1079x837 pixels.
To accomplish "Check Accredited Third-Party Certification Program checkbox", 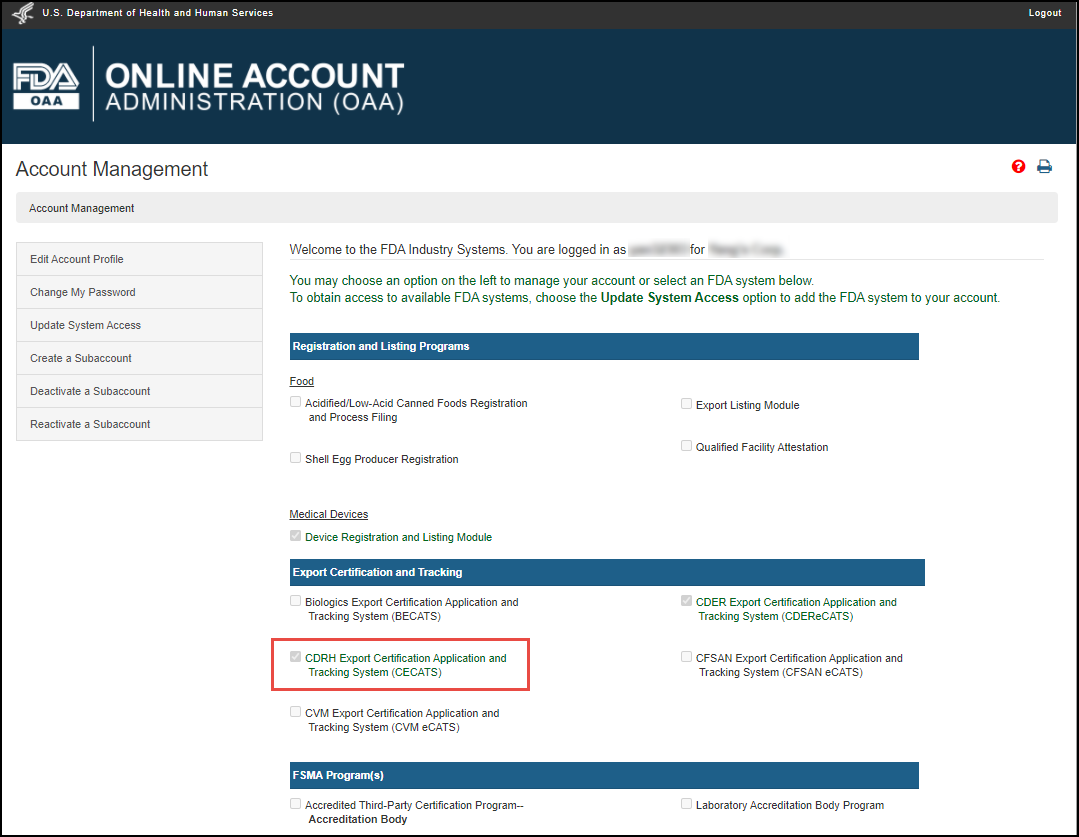I will [x=295, y=803].
